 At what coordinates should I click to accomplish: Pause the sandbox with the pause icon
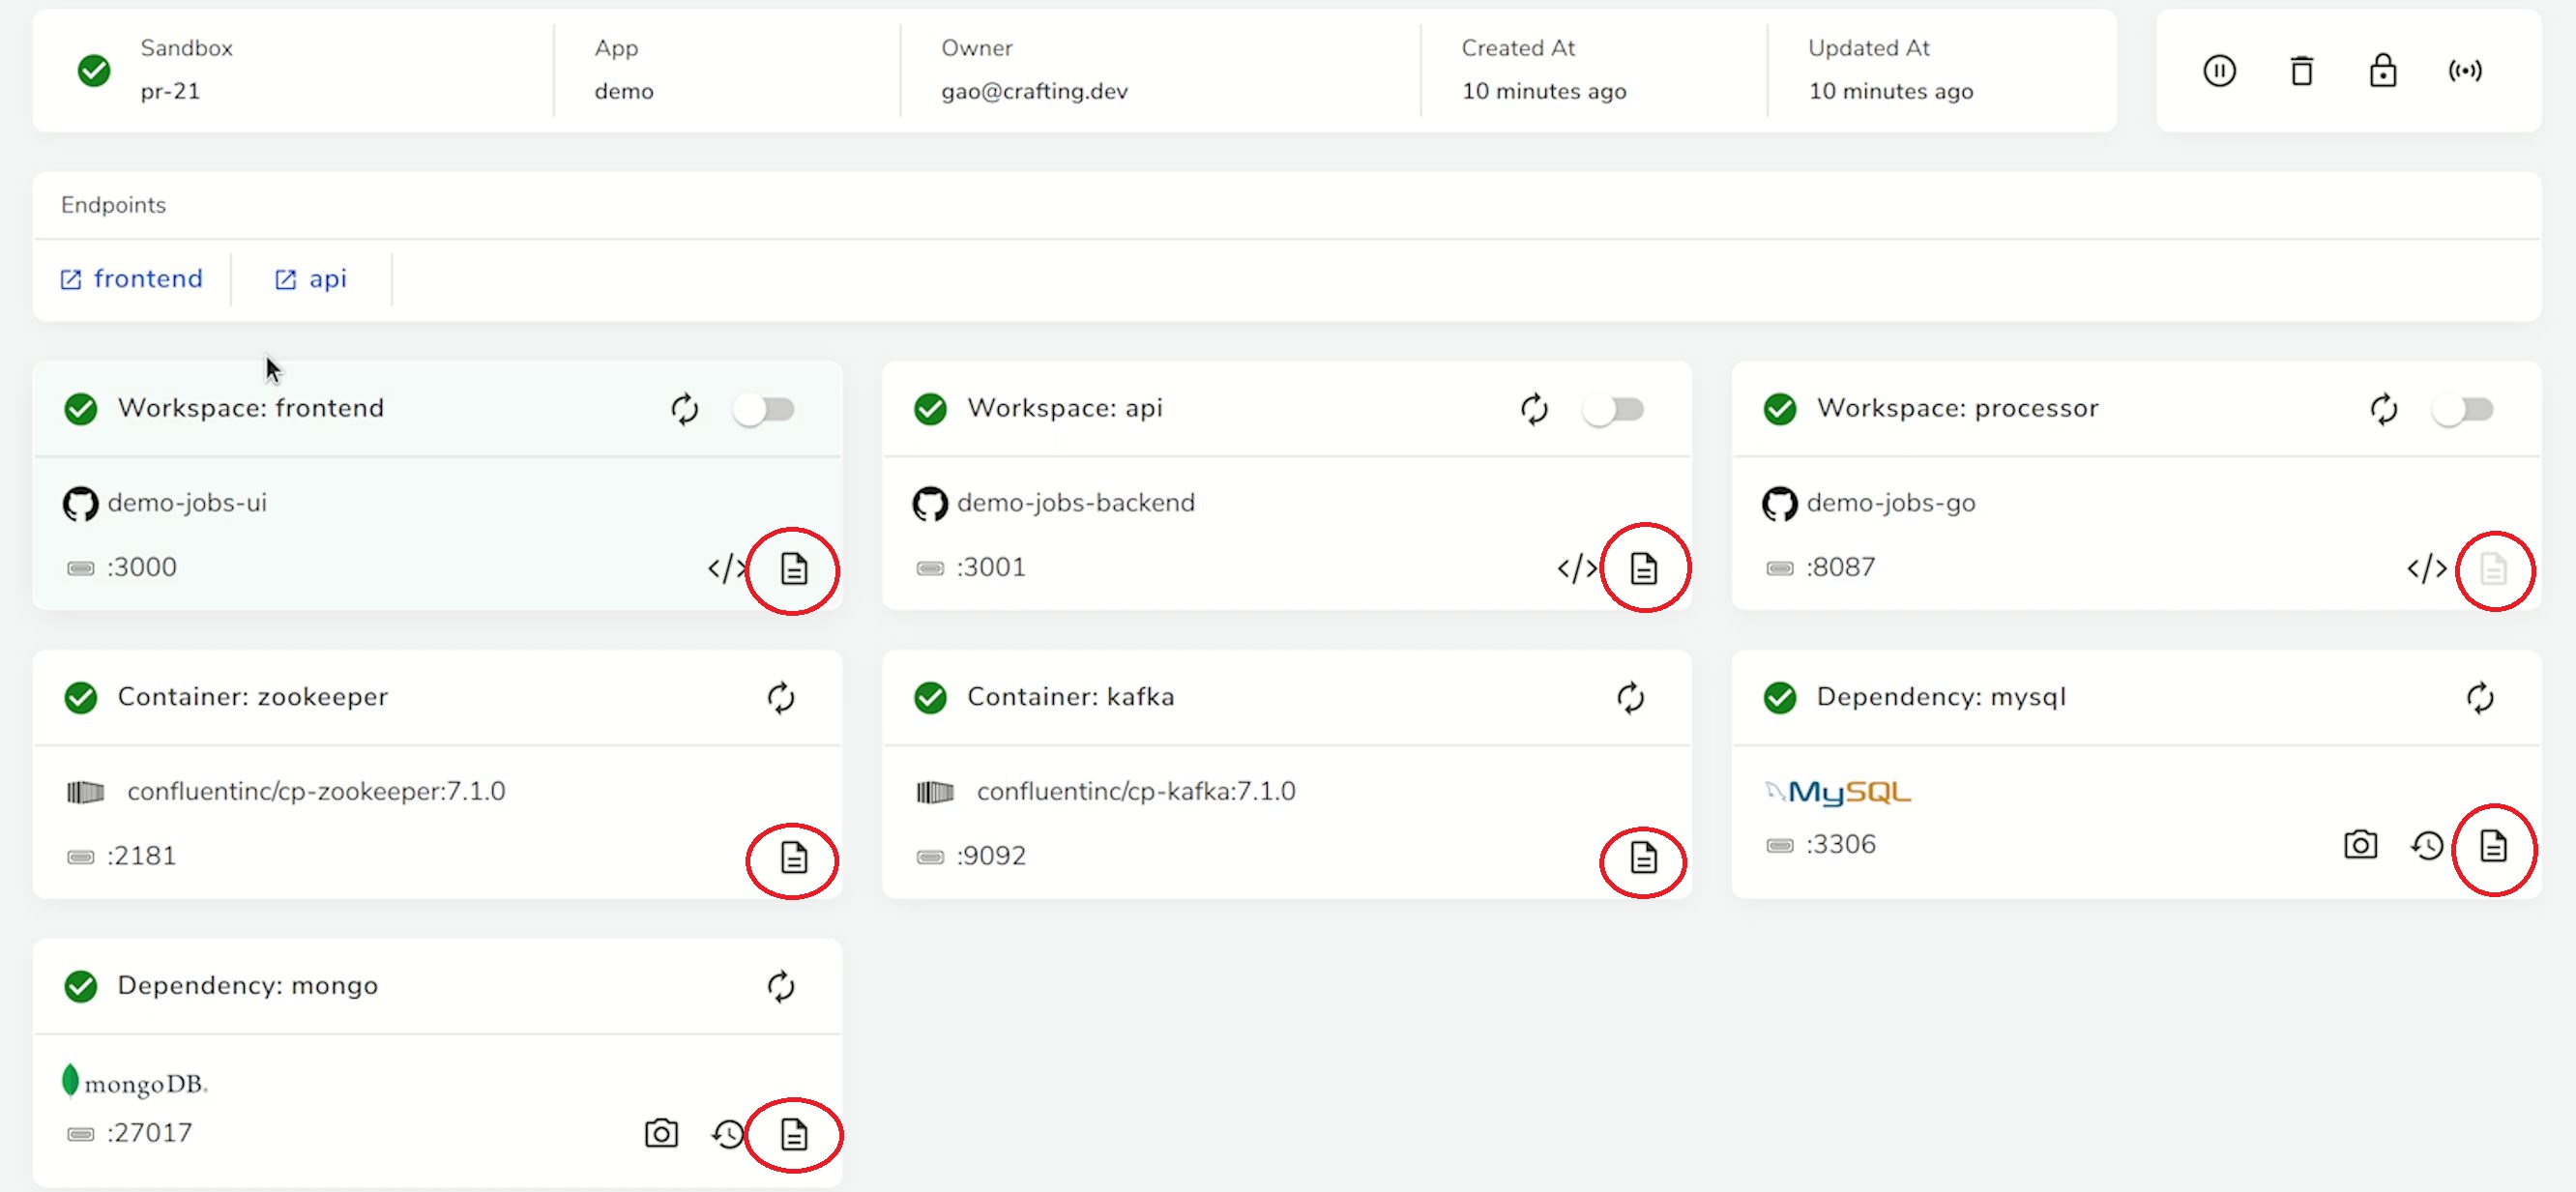tap(2219, 71)
